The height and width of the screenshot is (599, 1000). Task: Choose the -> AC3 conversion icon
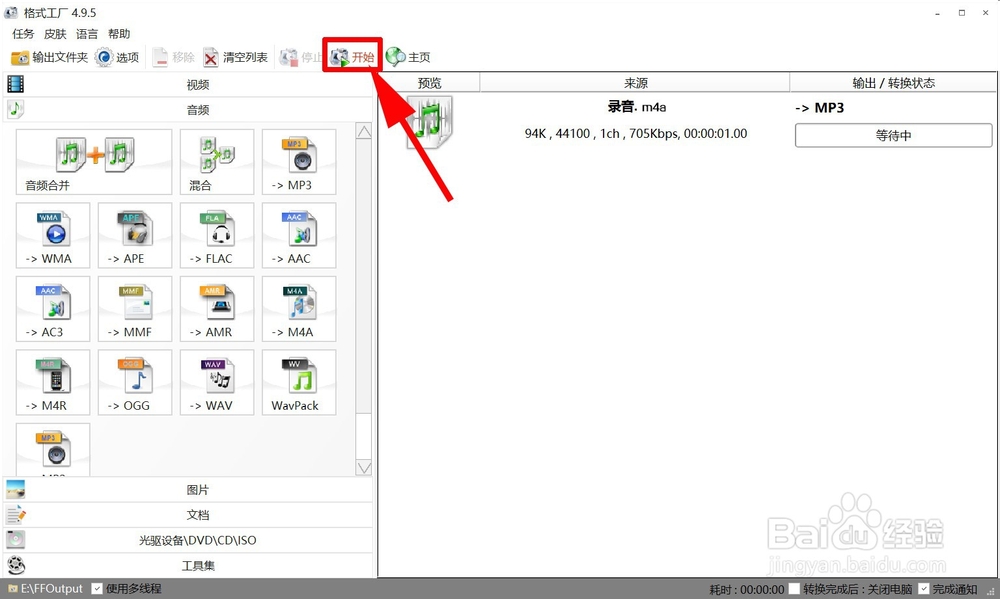click(53, 309)
